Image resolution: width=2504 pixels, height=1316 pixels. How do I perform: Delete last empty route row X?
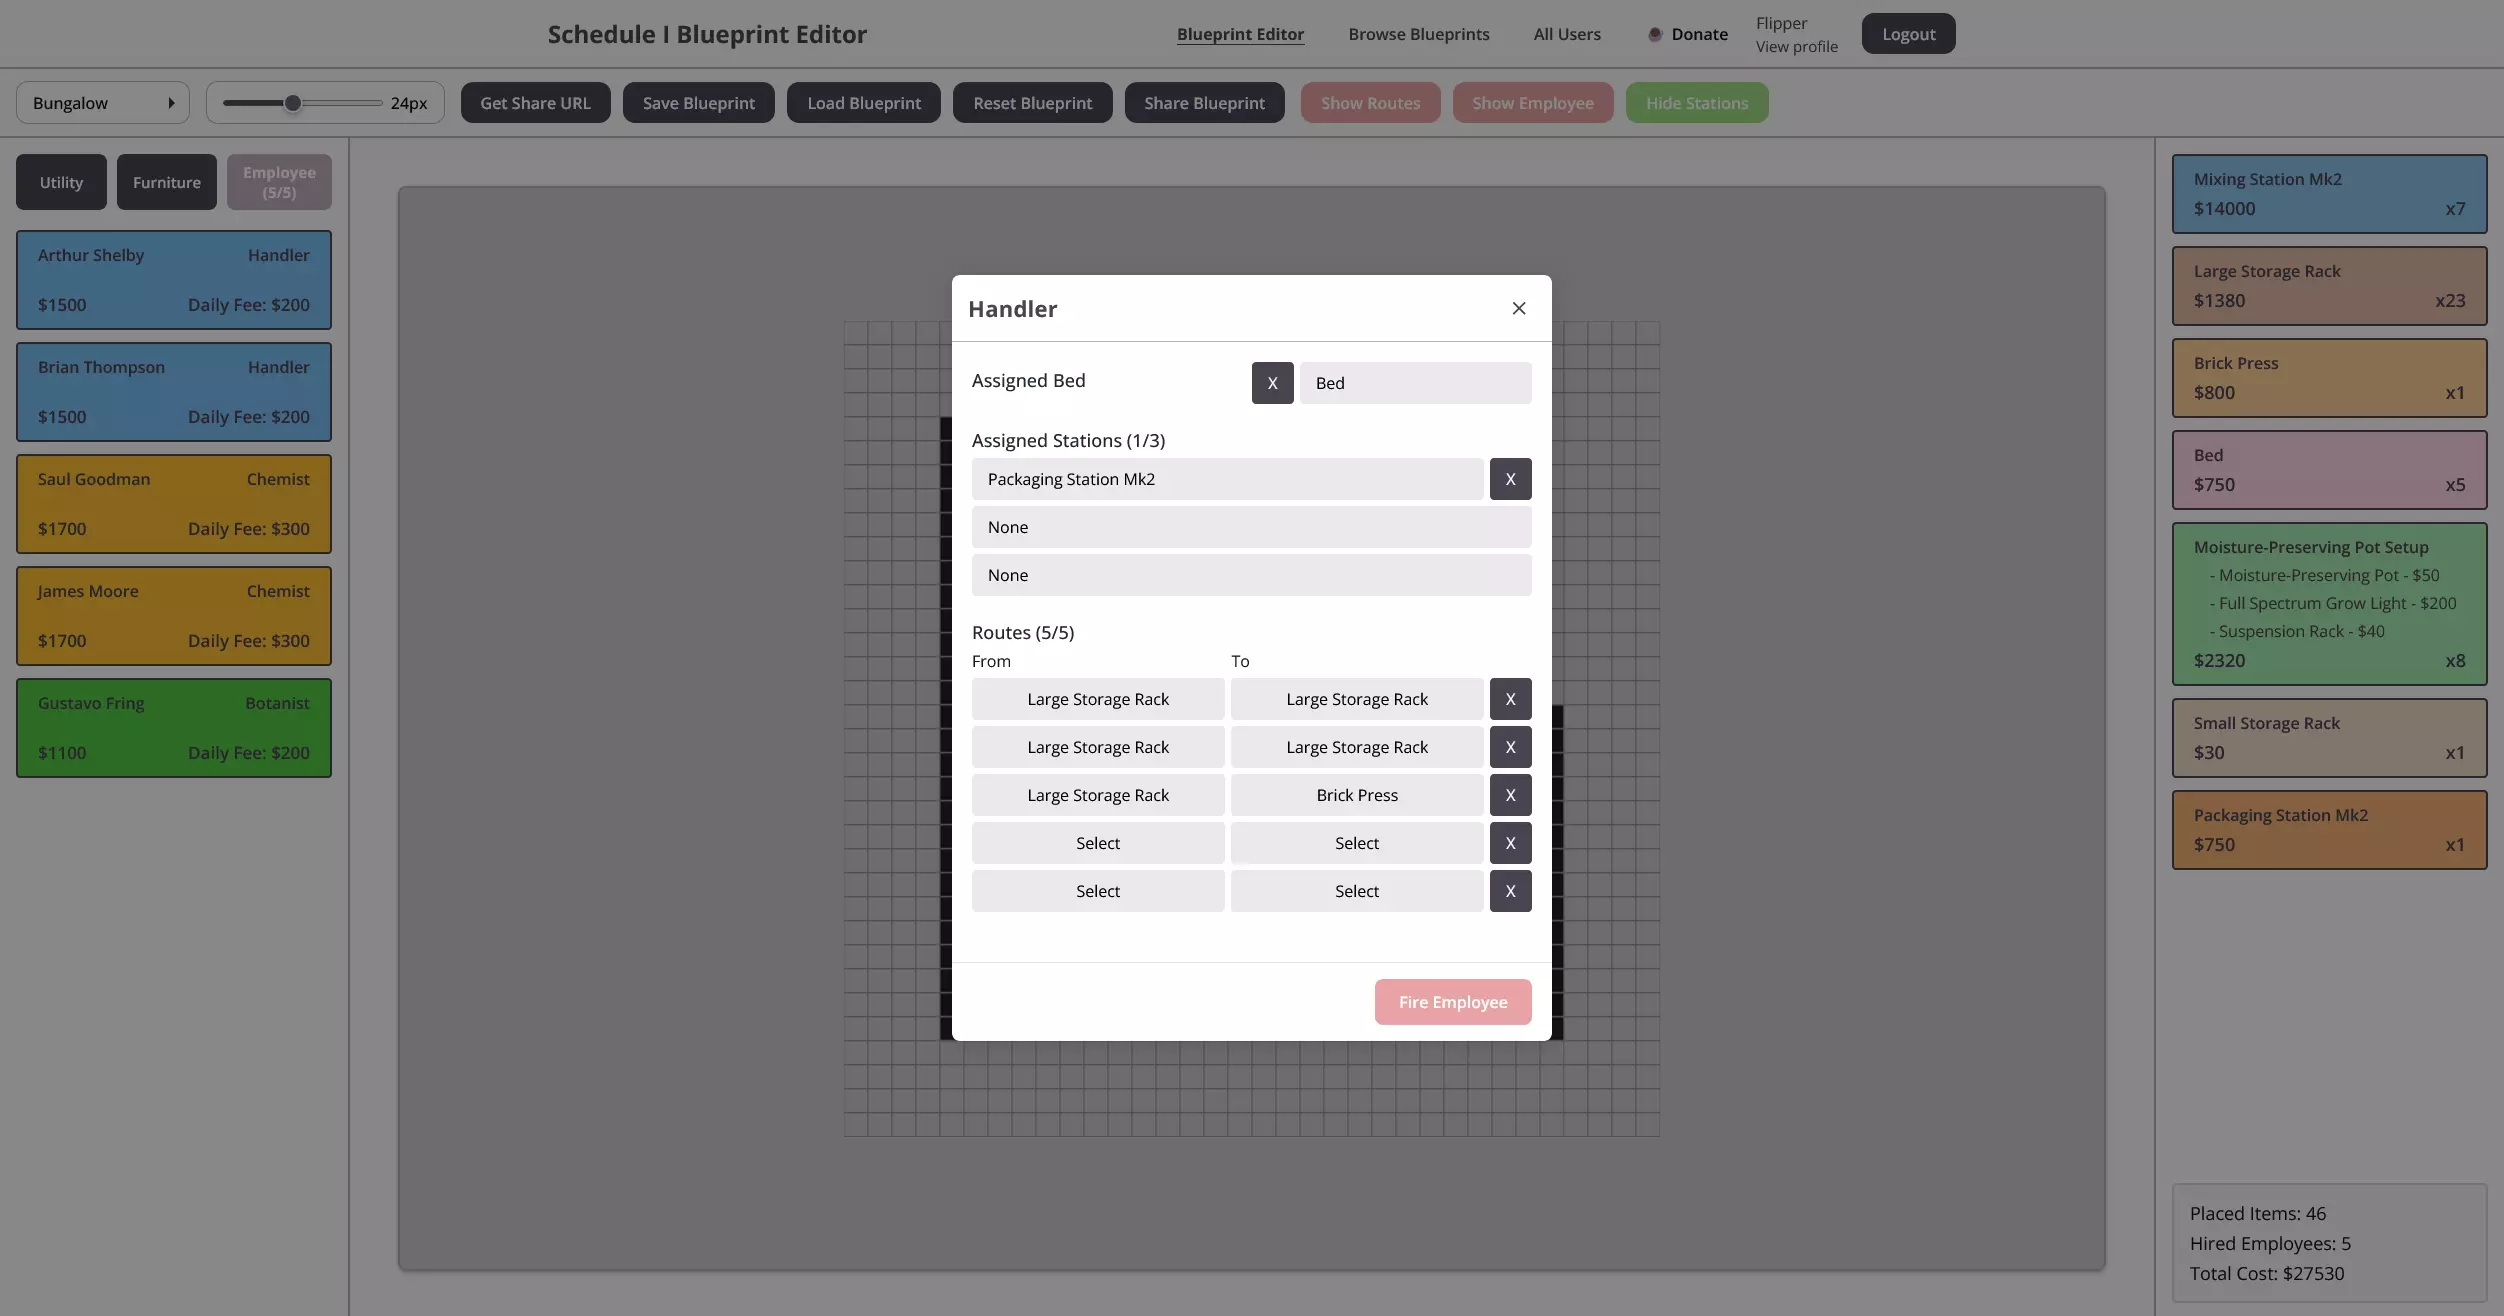tap(1510, 891)
